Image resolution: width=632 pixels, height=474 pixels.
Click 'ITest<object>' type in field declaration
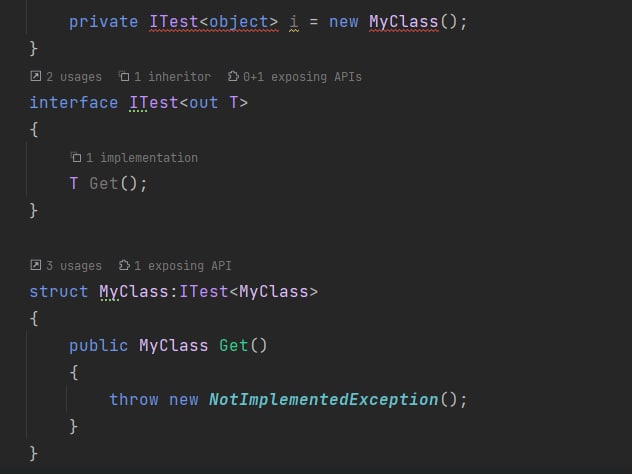coord(214,22)
